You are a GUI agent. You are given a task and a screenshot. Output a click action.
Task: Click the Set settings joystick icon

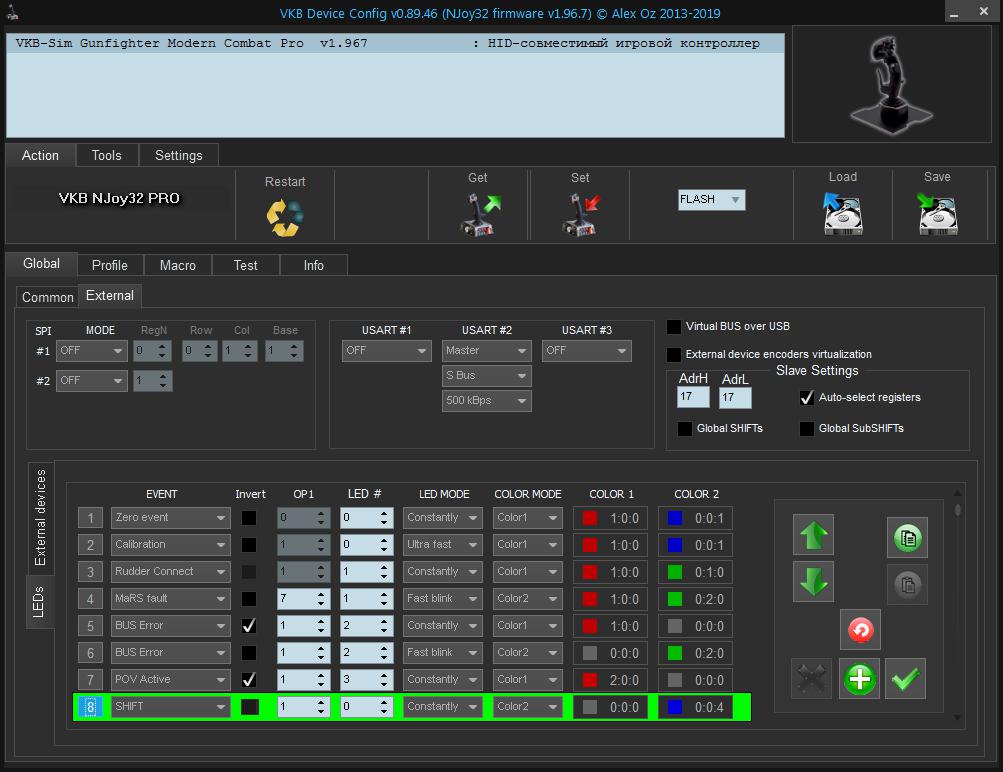581,215
